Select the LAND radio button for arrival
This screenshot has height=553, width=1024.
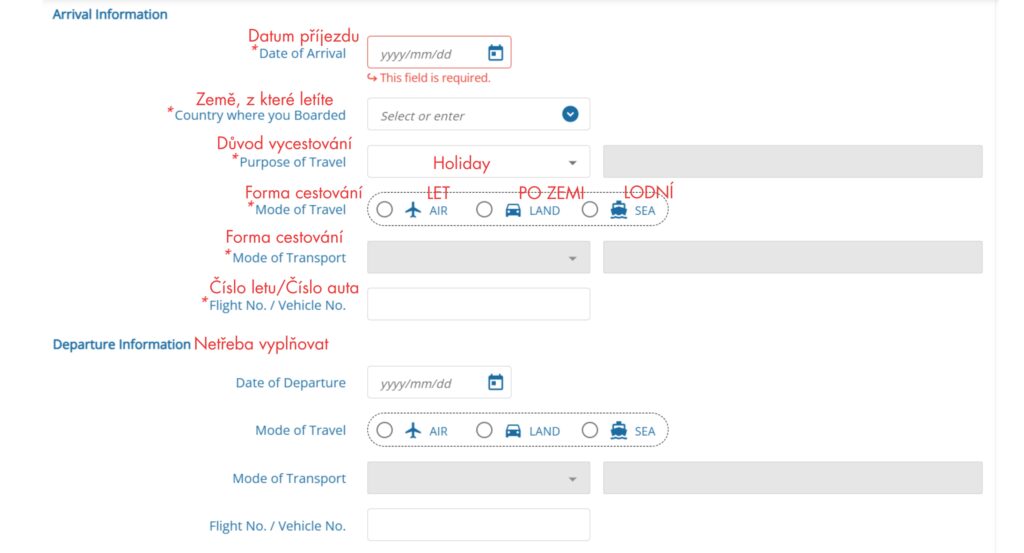coord(484,210)
